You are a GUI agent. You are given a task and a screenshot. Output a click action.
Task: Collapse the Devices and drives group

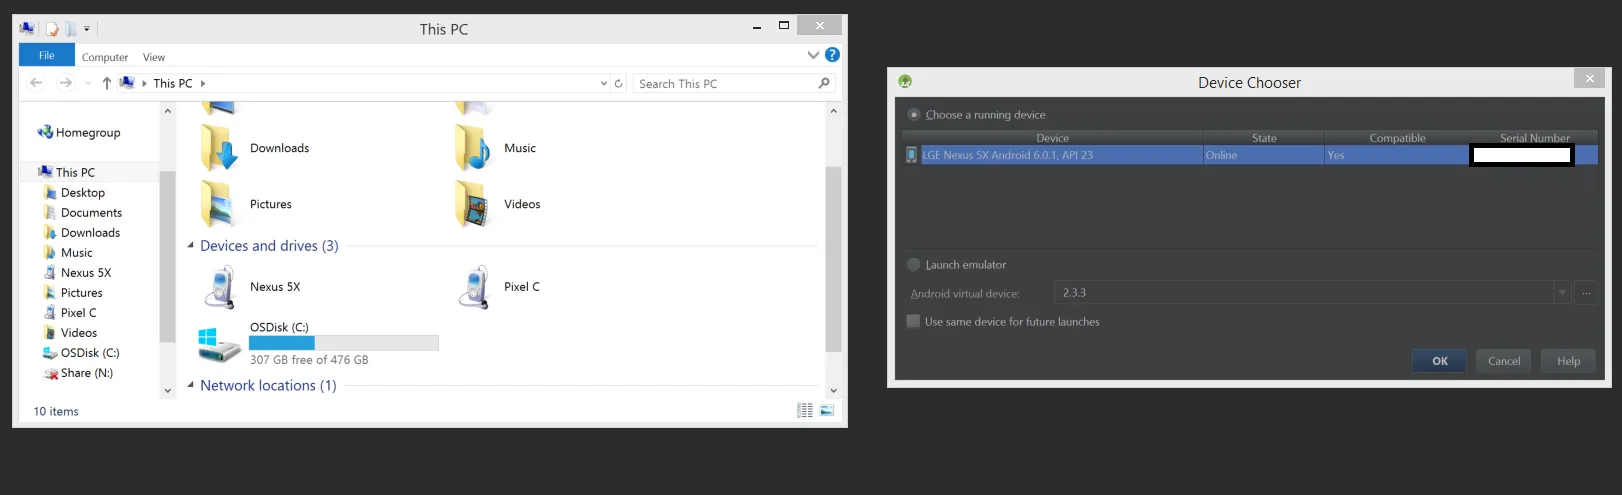tap(190, 245)
